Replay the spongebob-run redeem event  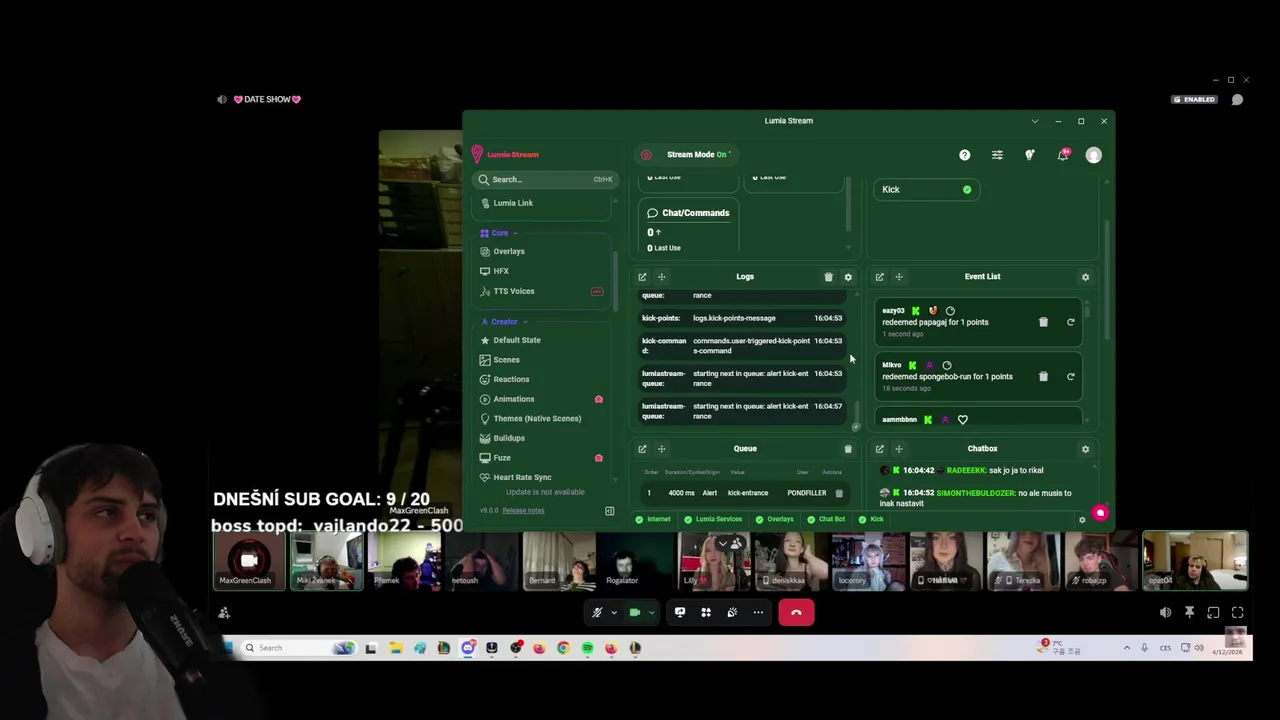tap(1070, 376)
